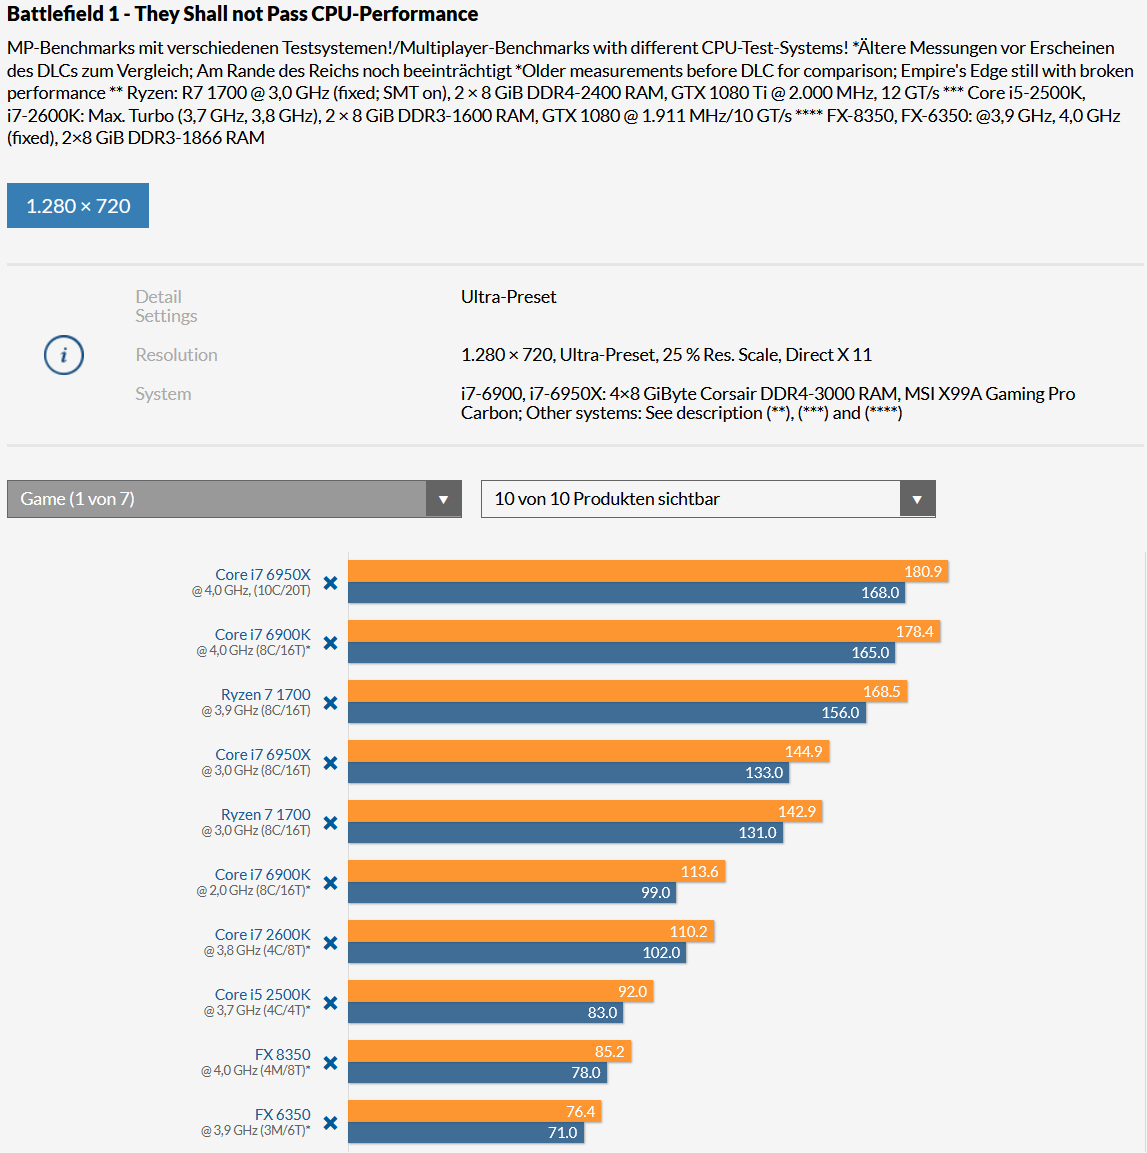Image resolution: width=1147 pixels, height=1153 pixels.
Task: Click the info circle icon
Action: click(64, 355)
